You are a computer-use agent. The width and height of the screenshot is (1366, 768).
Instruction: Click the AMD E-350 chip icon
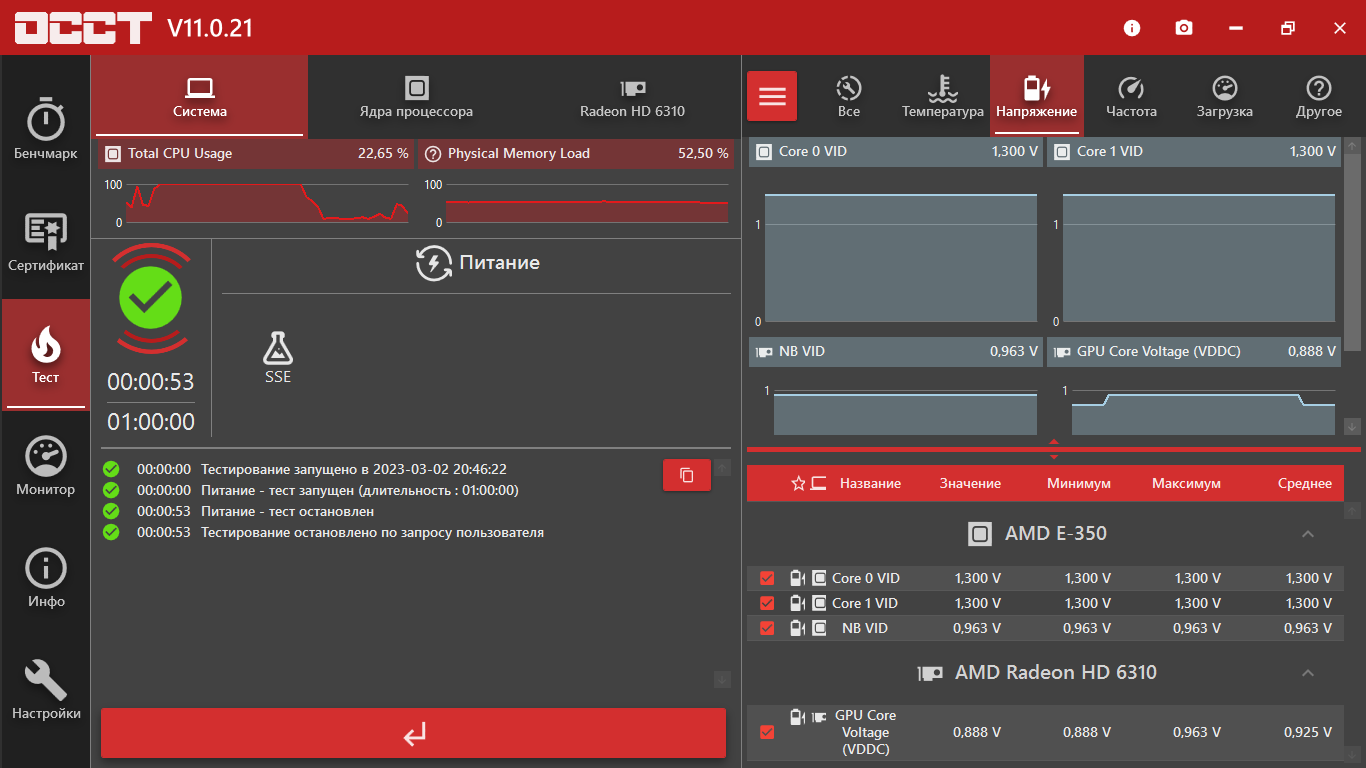tap(980, 534)
